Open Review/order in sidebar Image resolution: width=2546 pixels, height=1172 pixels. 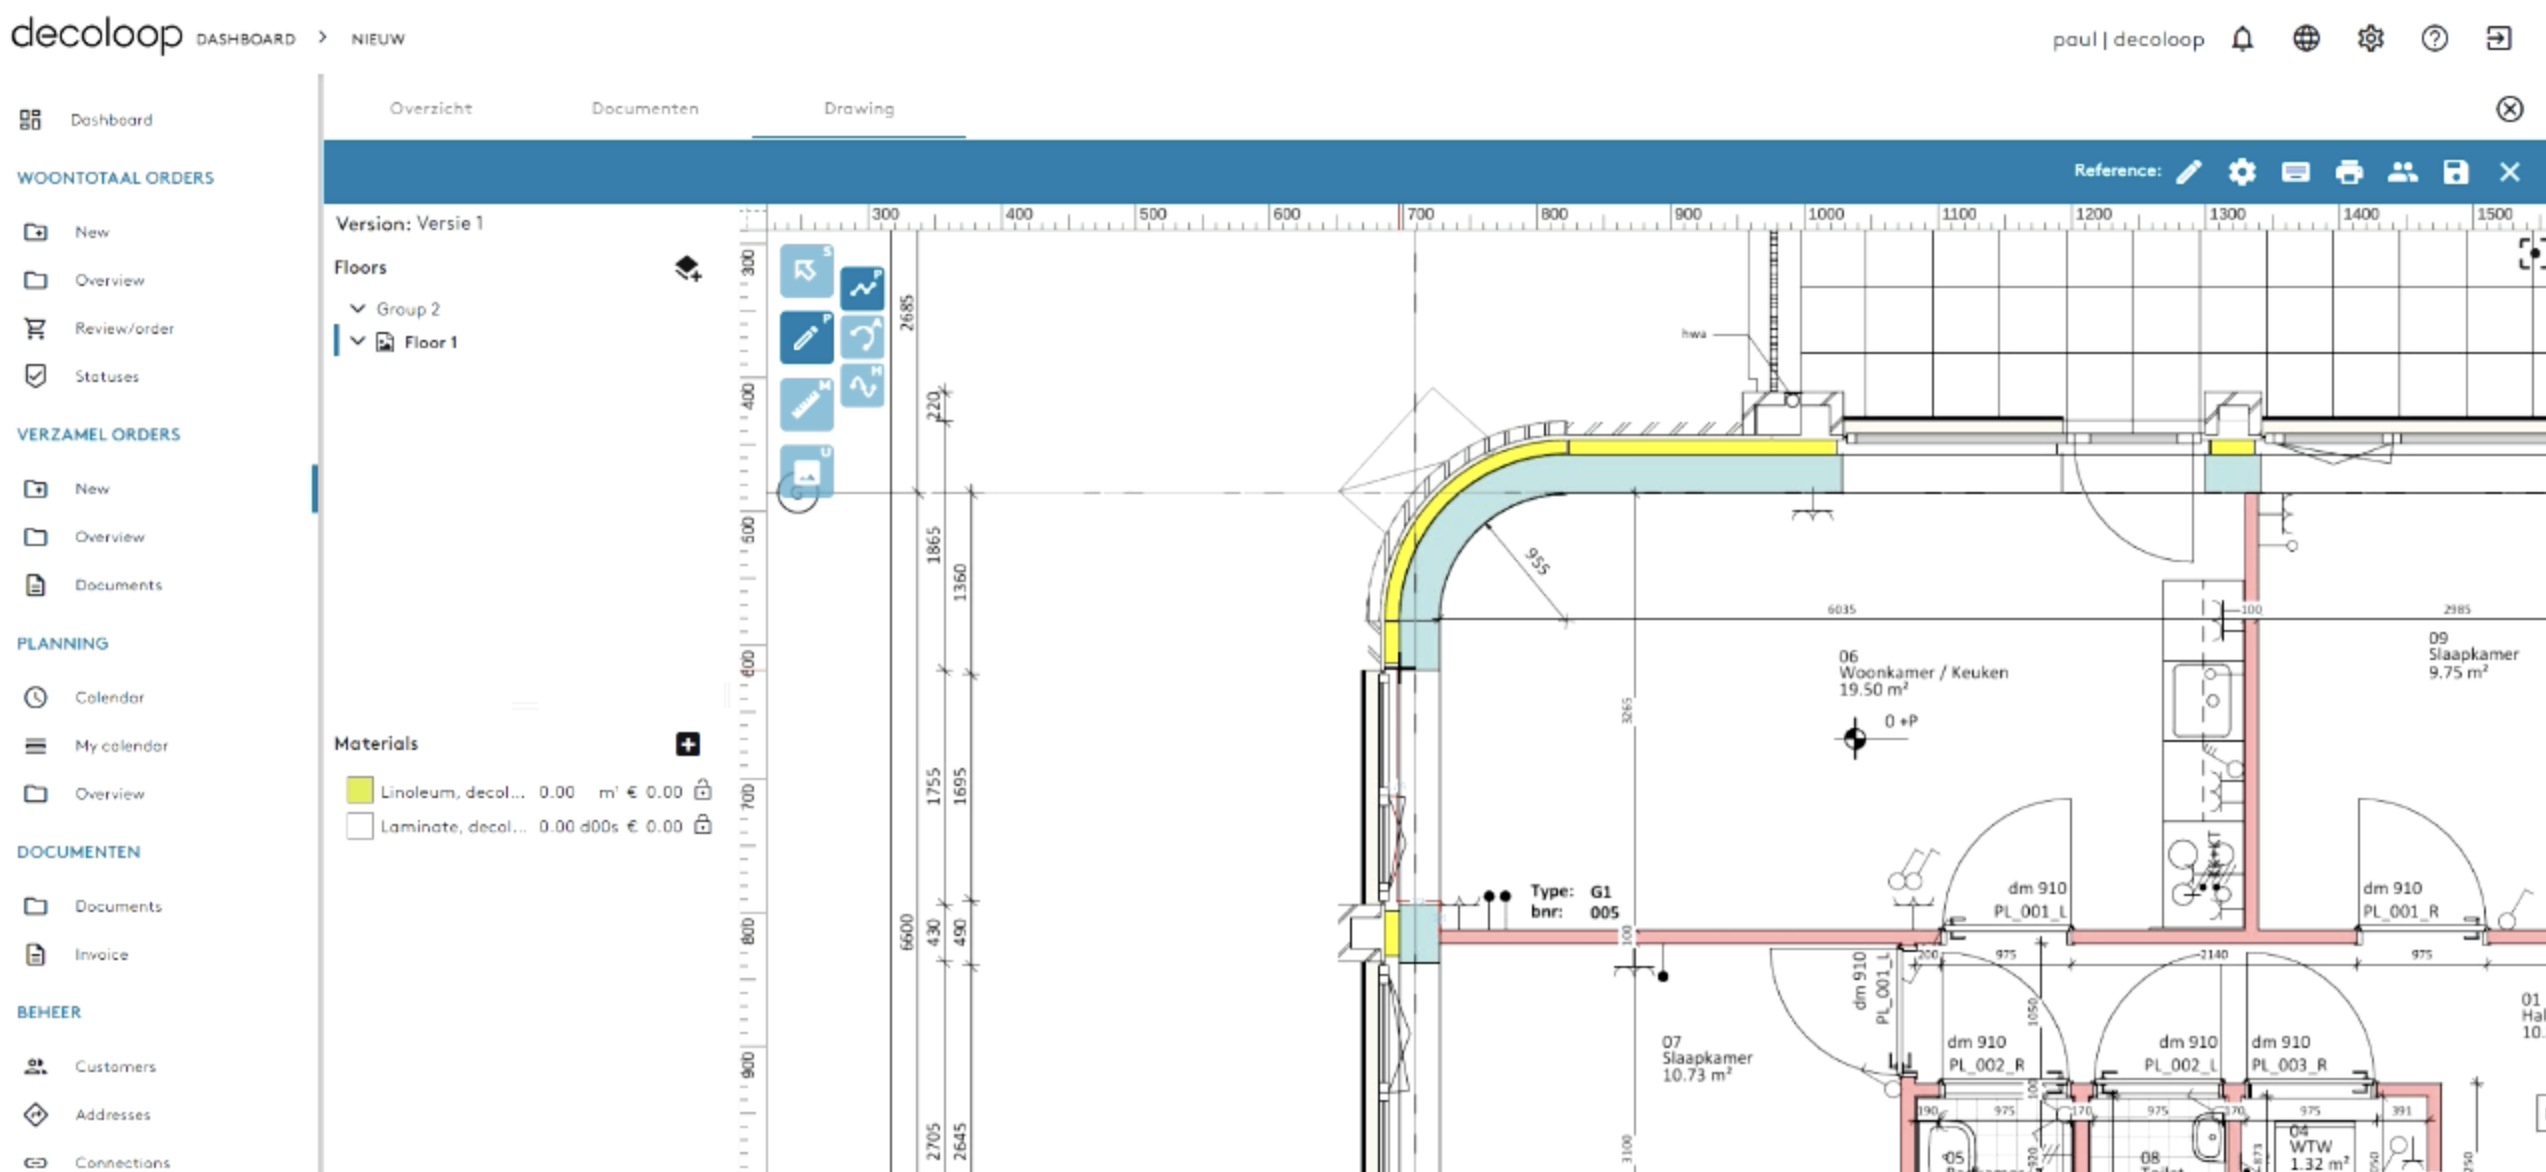click(x=124, y=328)
